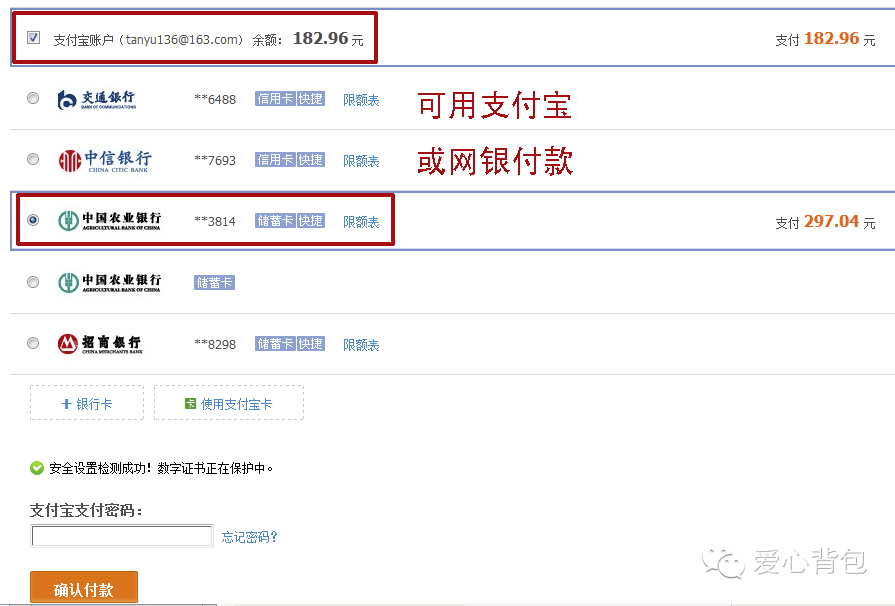
Task: Click card number **3814
Action: tap(215, 221)
